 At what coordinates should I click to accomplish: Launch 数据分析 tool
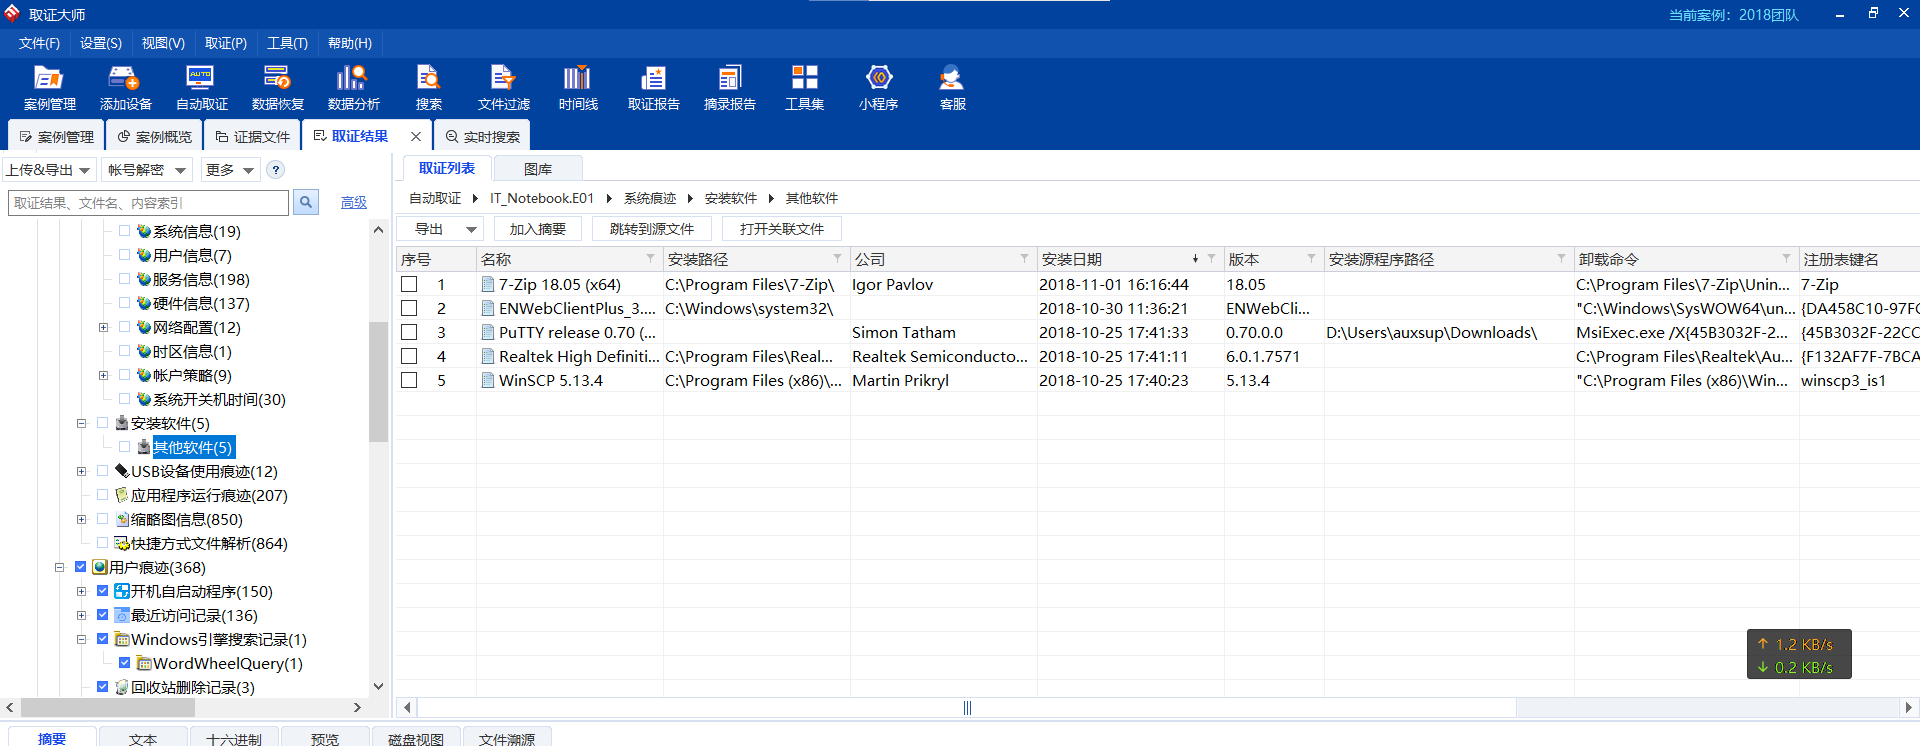coord(353,88)
